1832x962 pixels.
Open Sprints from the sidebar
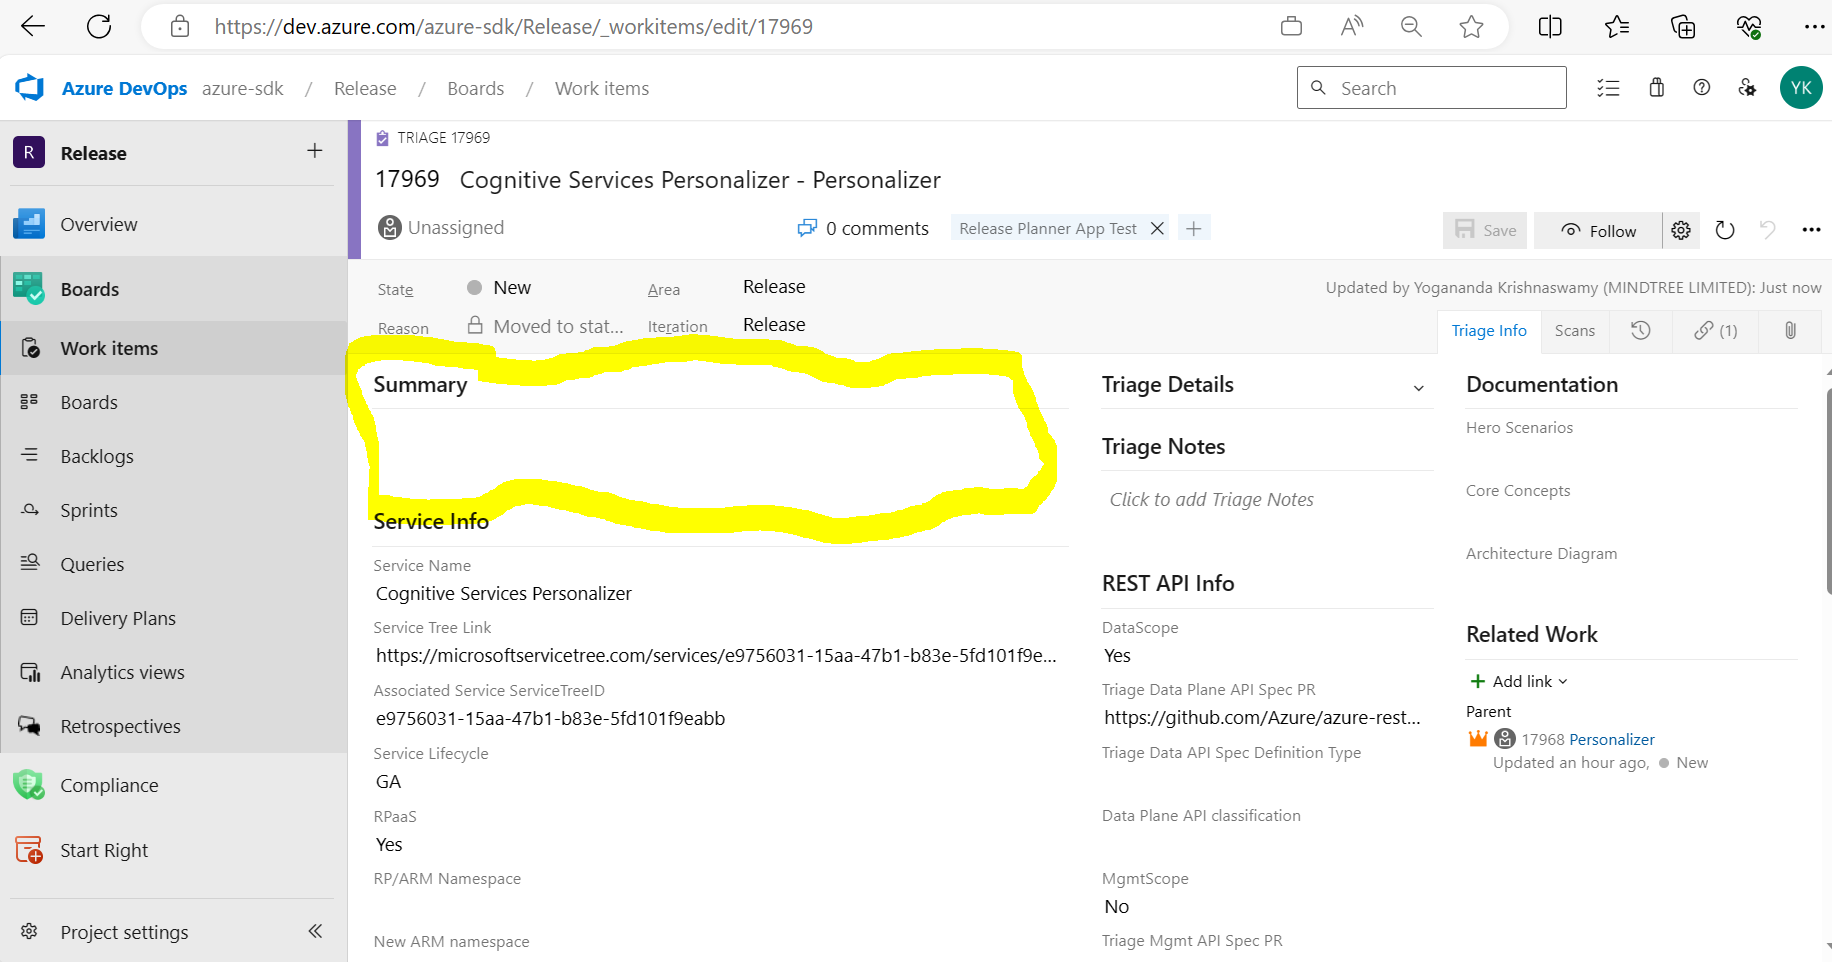[x=88, y=510]
